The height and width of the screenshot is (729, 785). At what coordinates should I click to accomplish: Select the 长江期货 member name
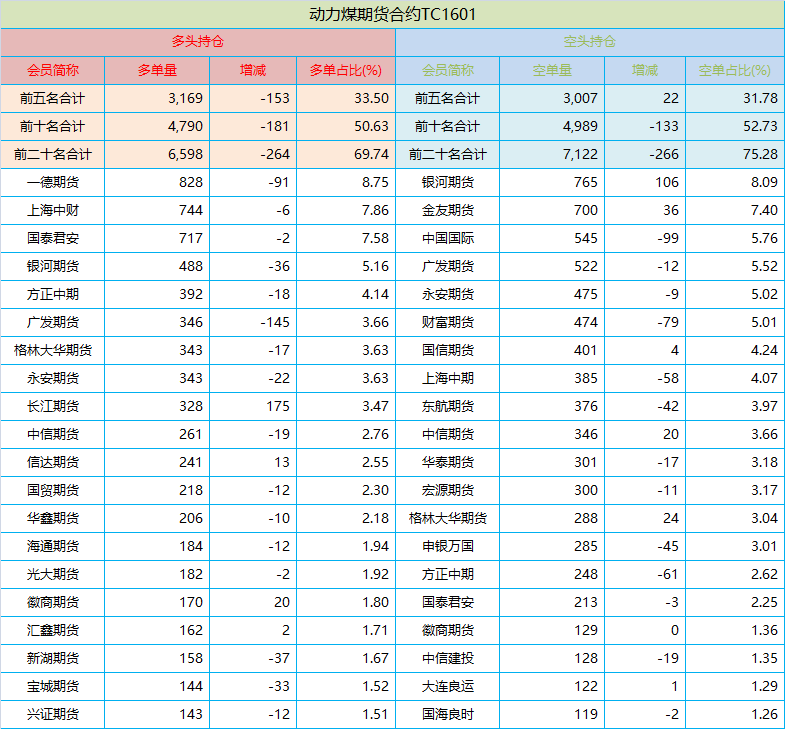[x=53, y=406]
